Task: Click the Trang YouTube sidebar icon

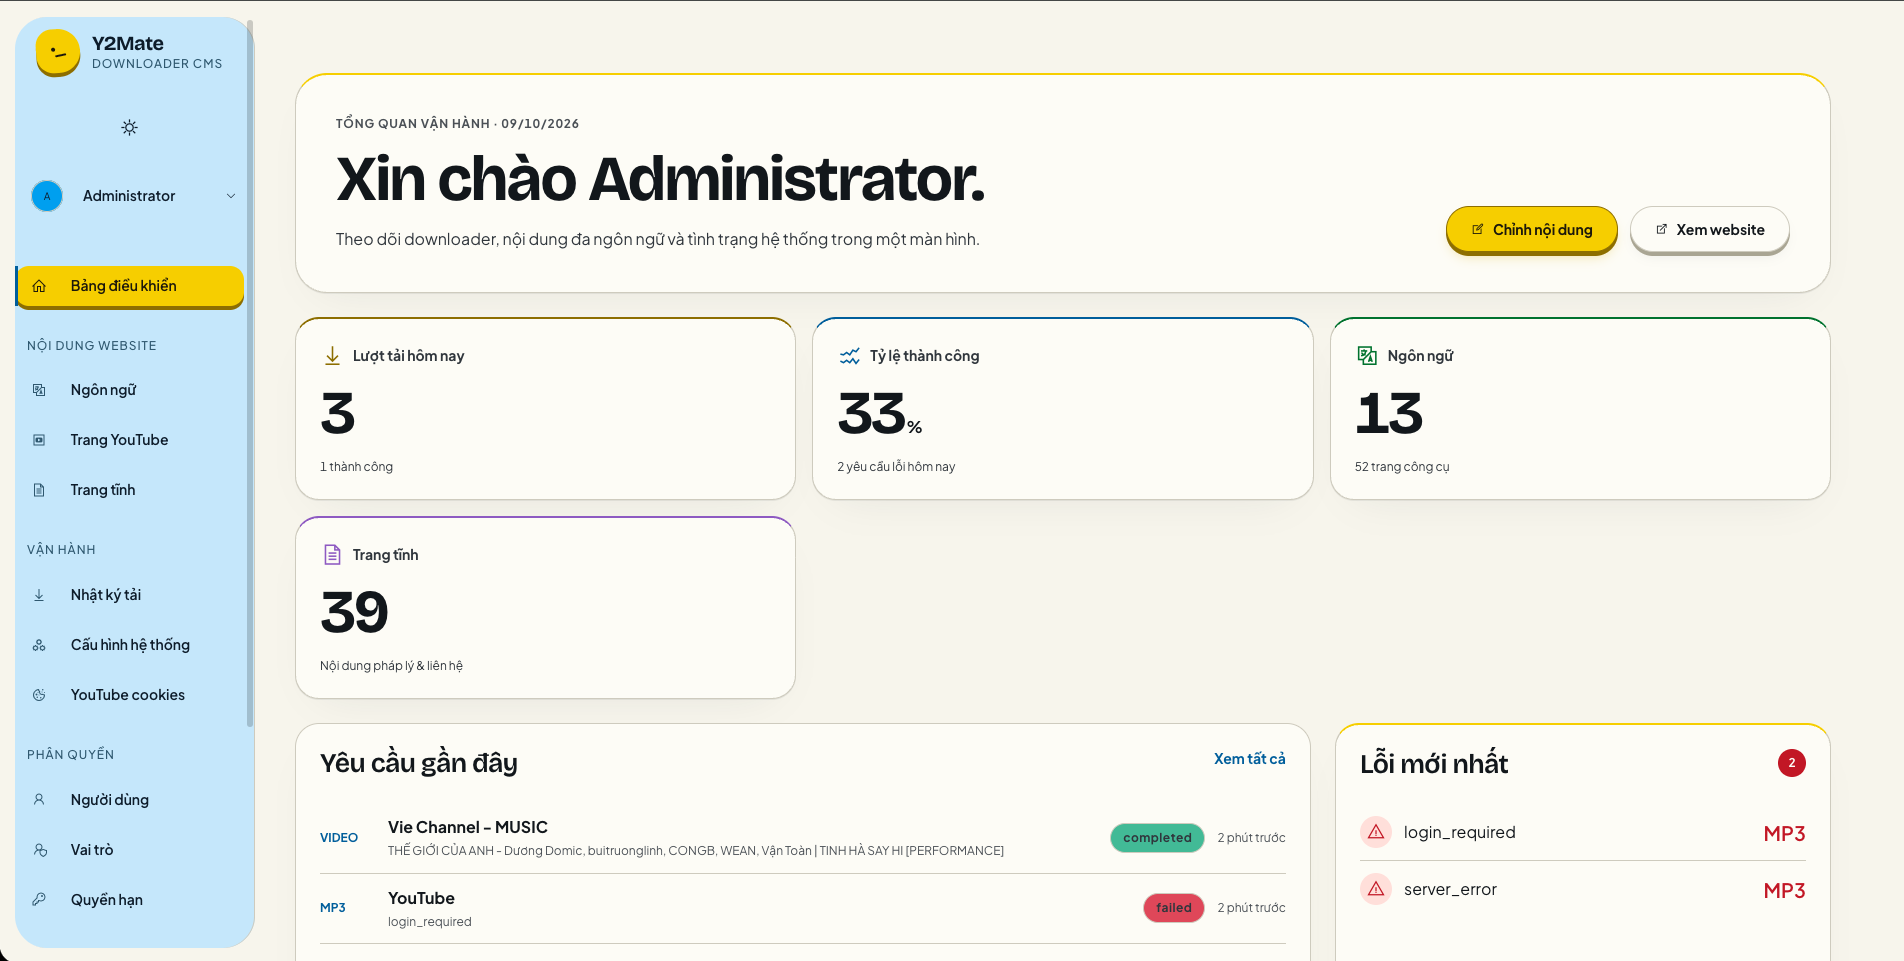Action: coord(39,440)
